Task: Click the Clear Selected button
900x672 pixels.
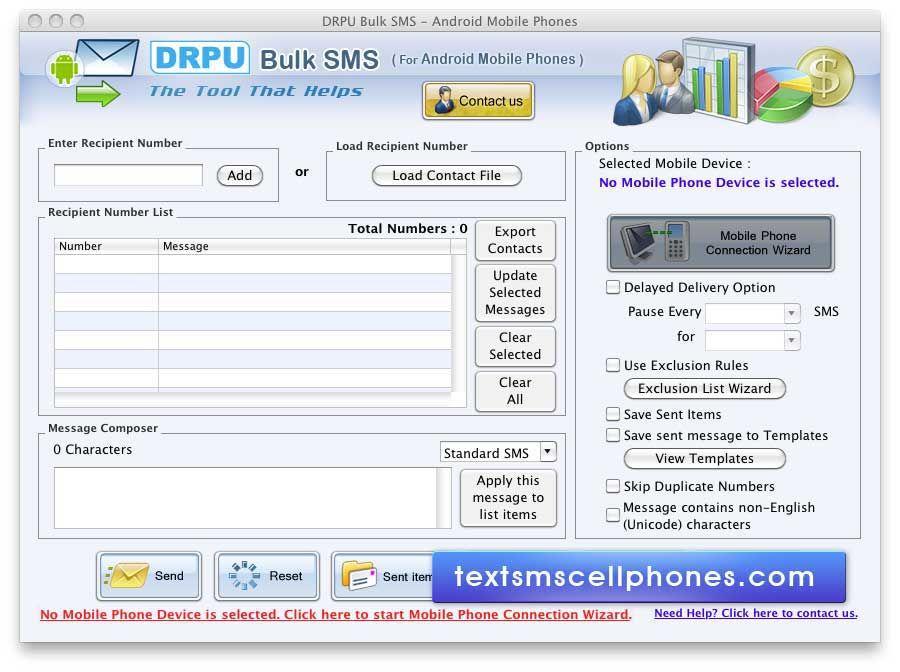Action: click(515, 346)
